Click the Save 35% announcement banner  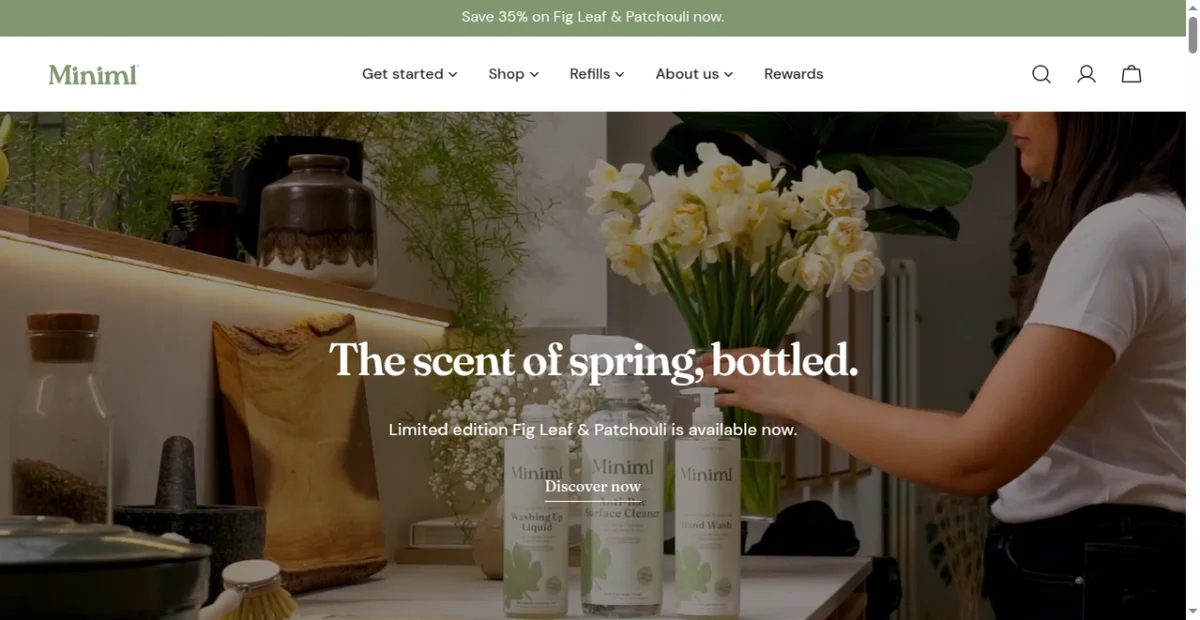593,17
